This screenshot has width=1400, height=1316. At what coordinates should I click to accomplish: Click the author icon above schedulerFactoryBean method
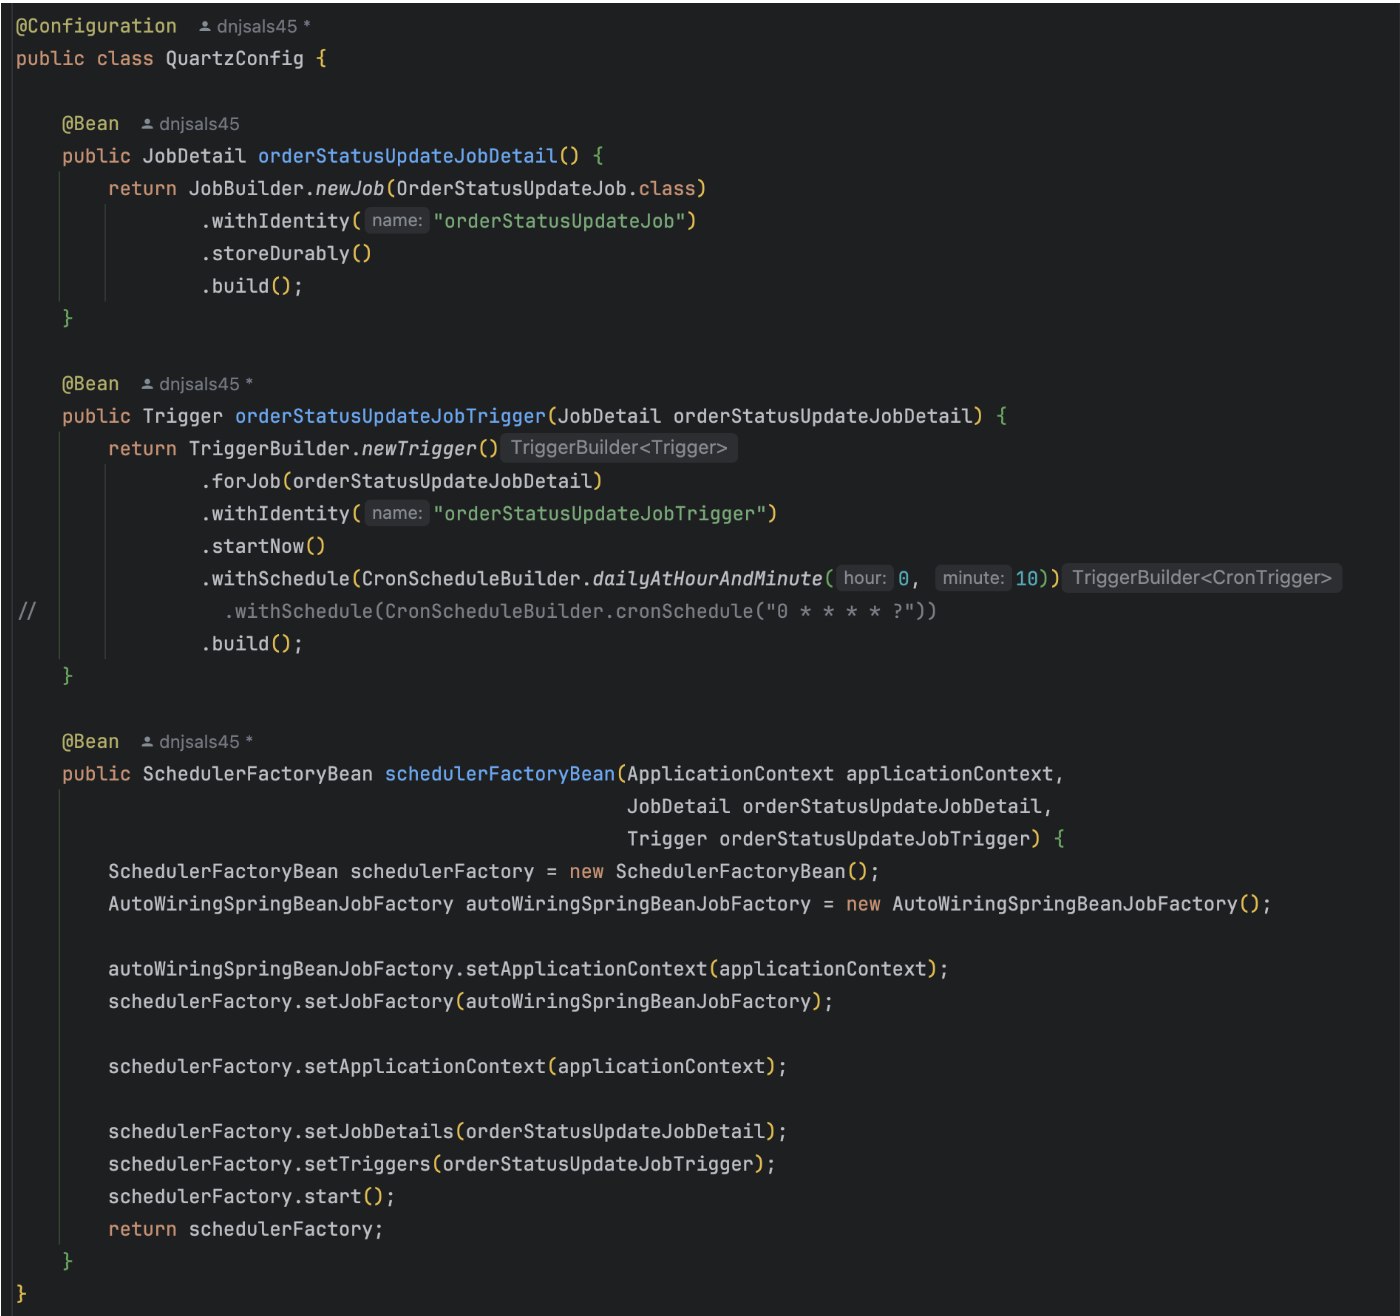pos(147,742)
